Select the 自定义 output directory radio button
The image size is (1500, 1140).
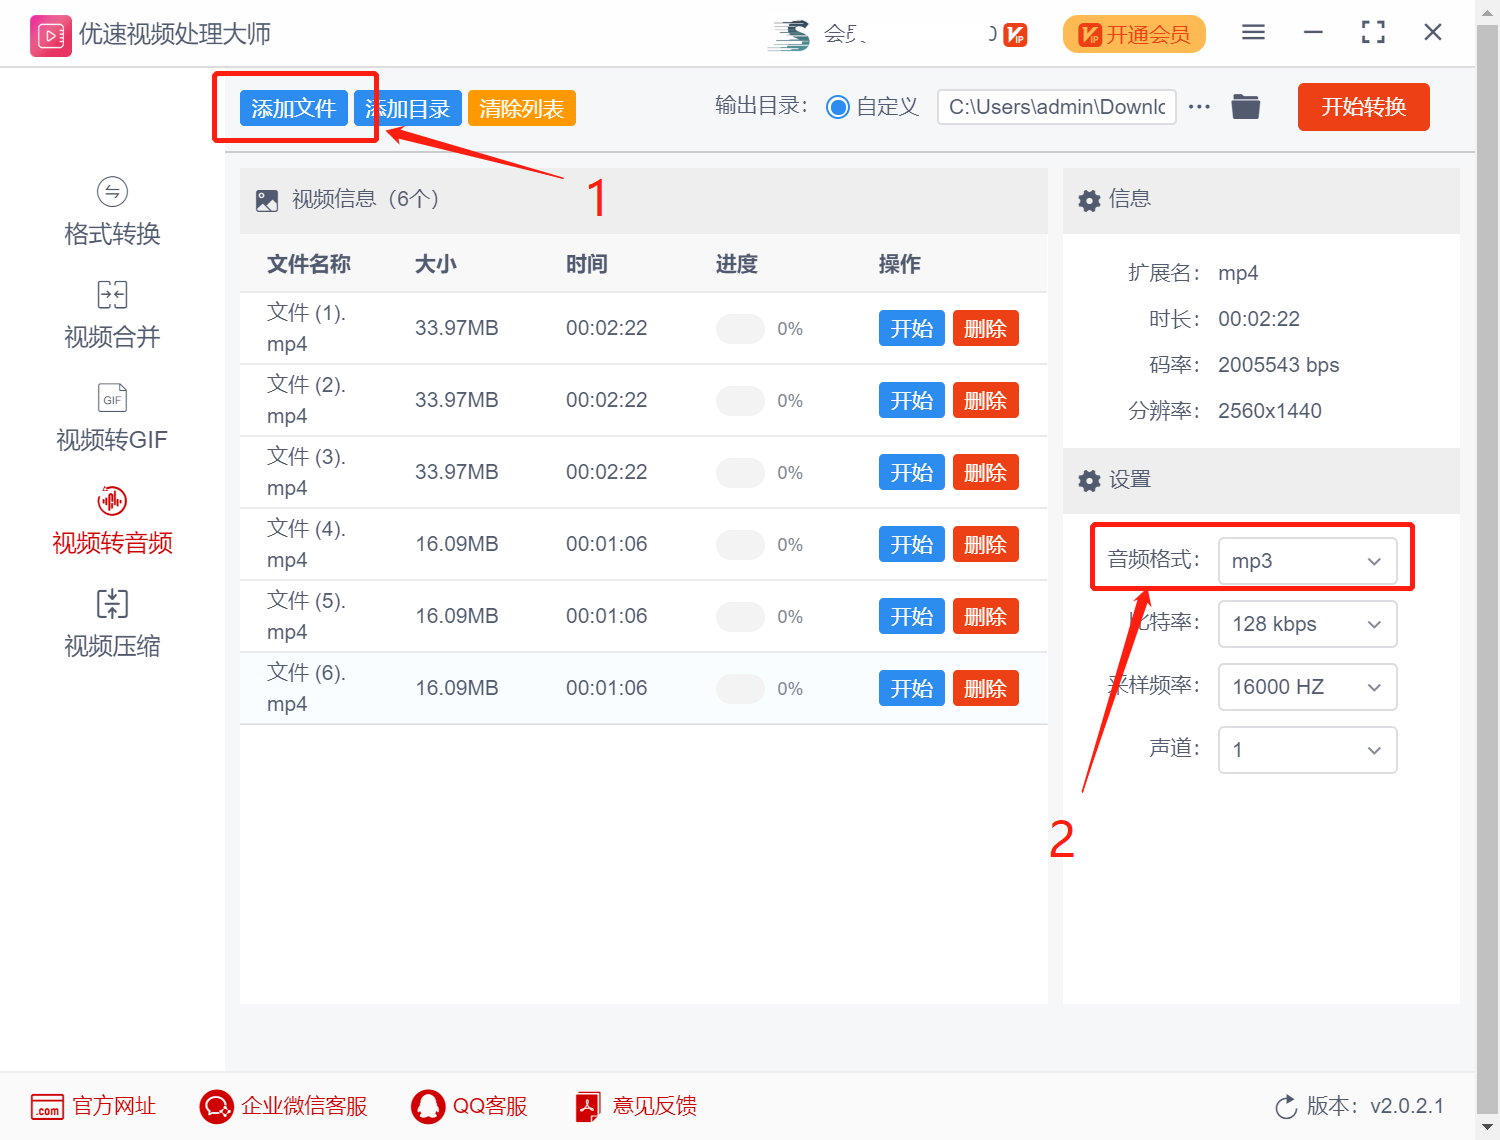(x=838, y=107)
